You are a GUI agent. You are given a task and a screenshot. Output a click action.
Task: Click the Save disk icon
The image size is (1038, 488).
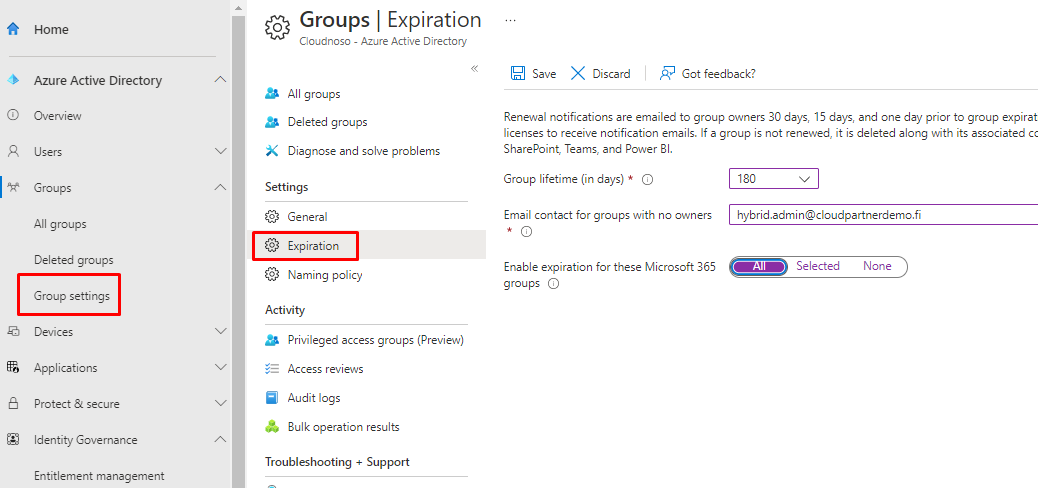click(x=518, y=73)
